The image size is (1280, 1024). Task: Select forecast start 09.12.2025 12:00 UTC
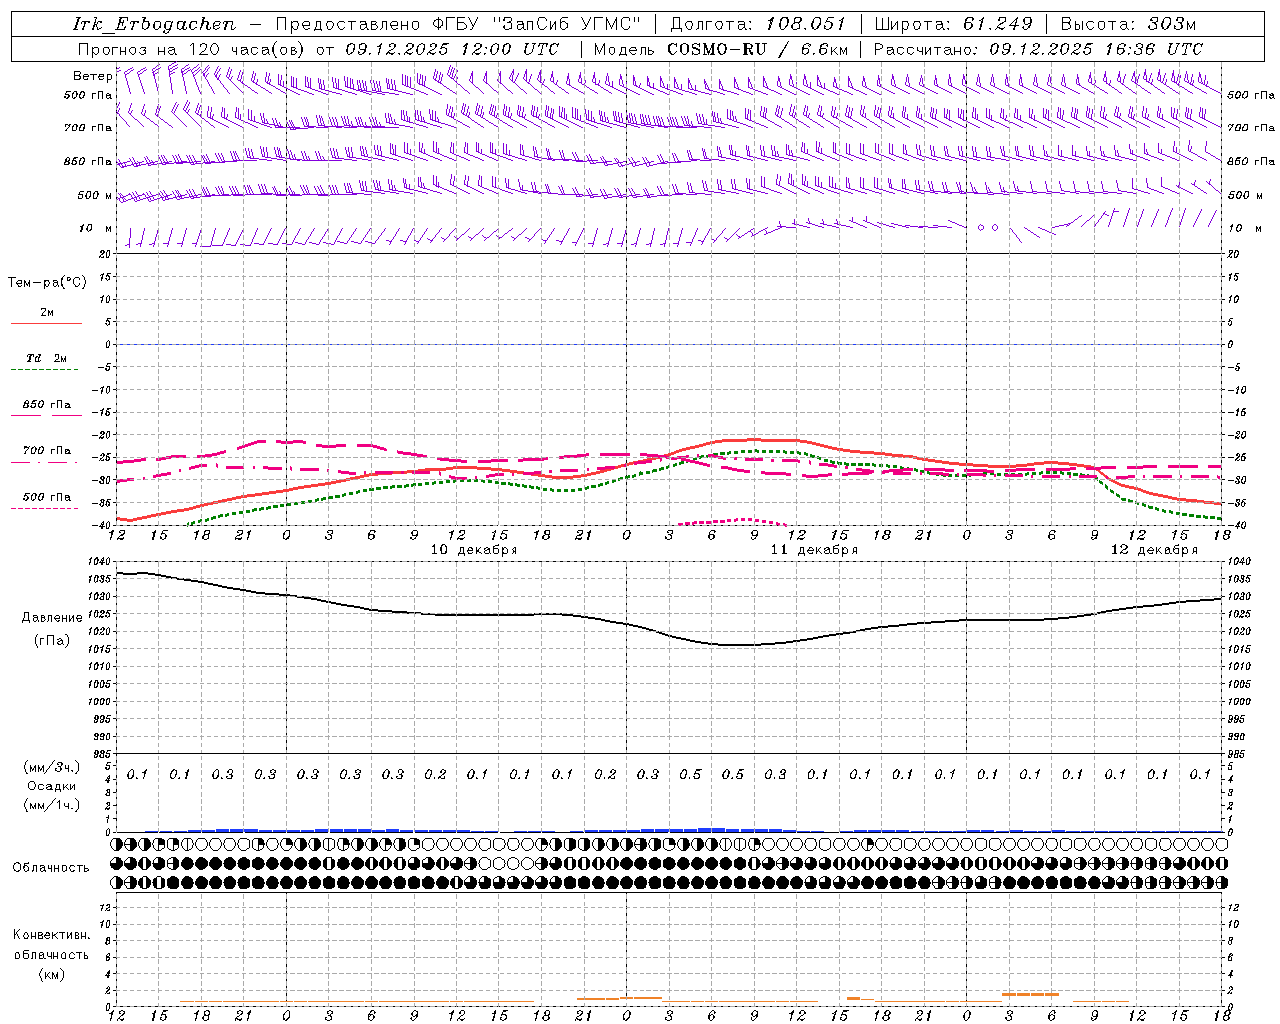coord(452,49)
